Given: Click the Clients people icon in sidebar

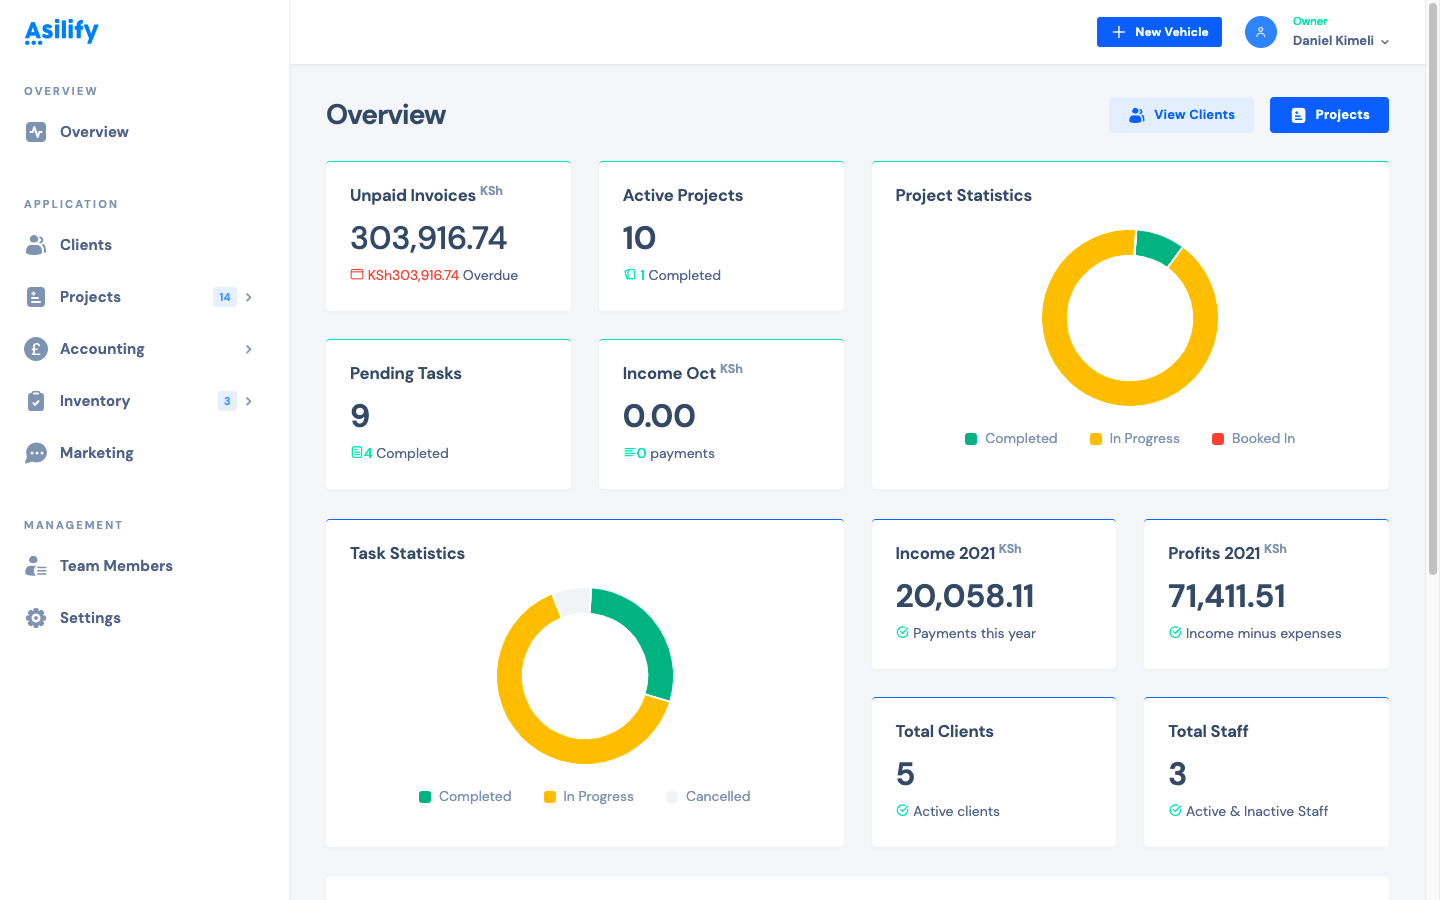Looking at the screenshot, I should (36, 245).
